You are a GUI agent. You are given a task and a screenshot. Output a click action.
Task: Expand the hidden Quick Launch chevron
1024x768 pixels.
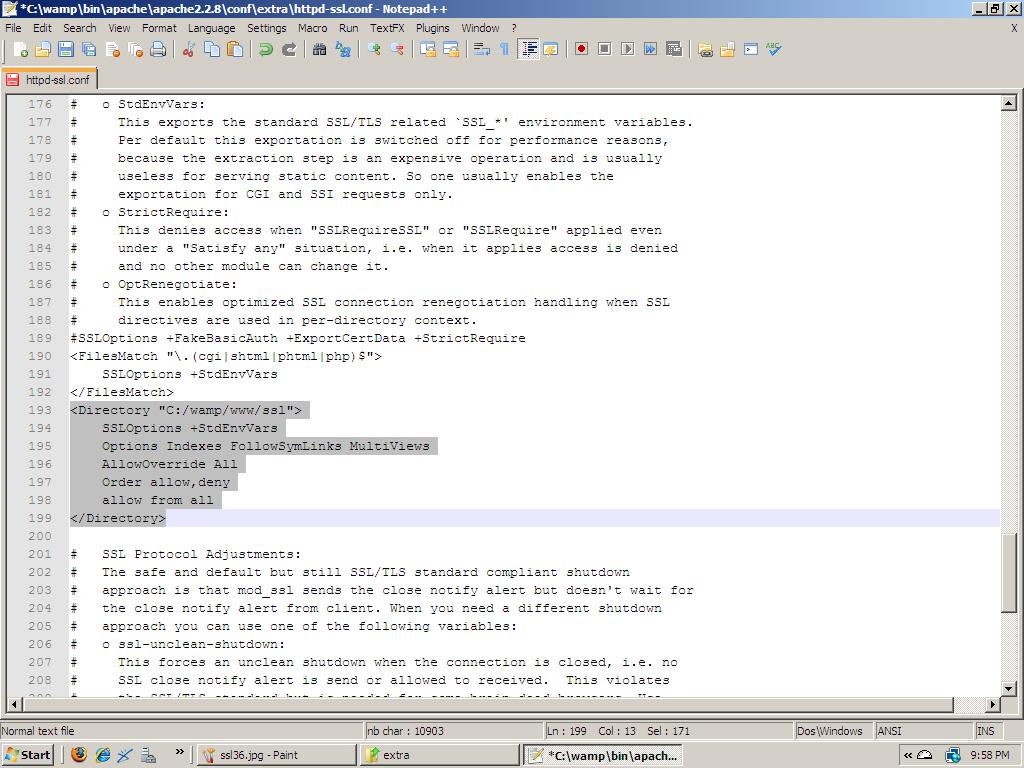pyautogui.click(x=180, y=753)
